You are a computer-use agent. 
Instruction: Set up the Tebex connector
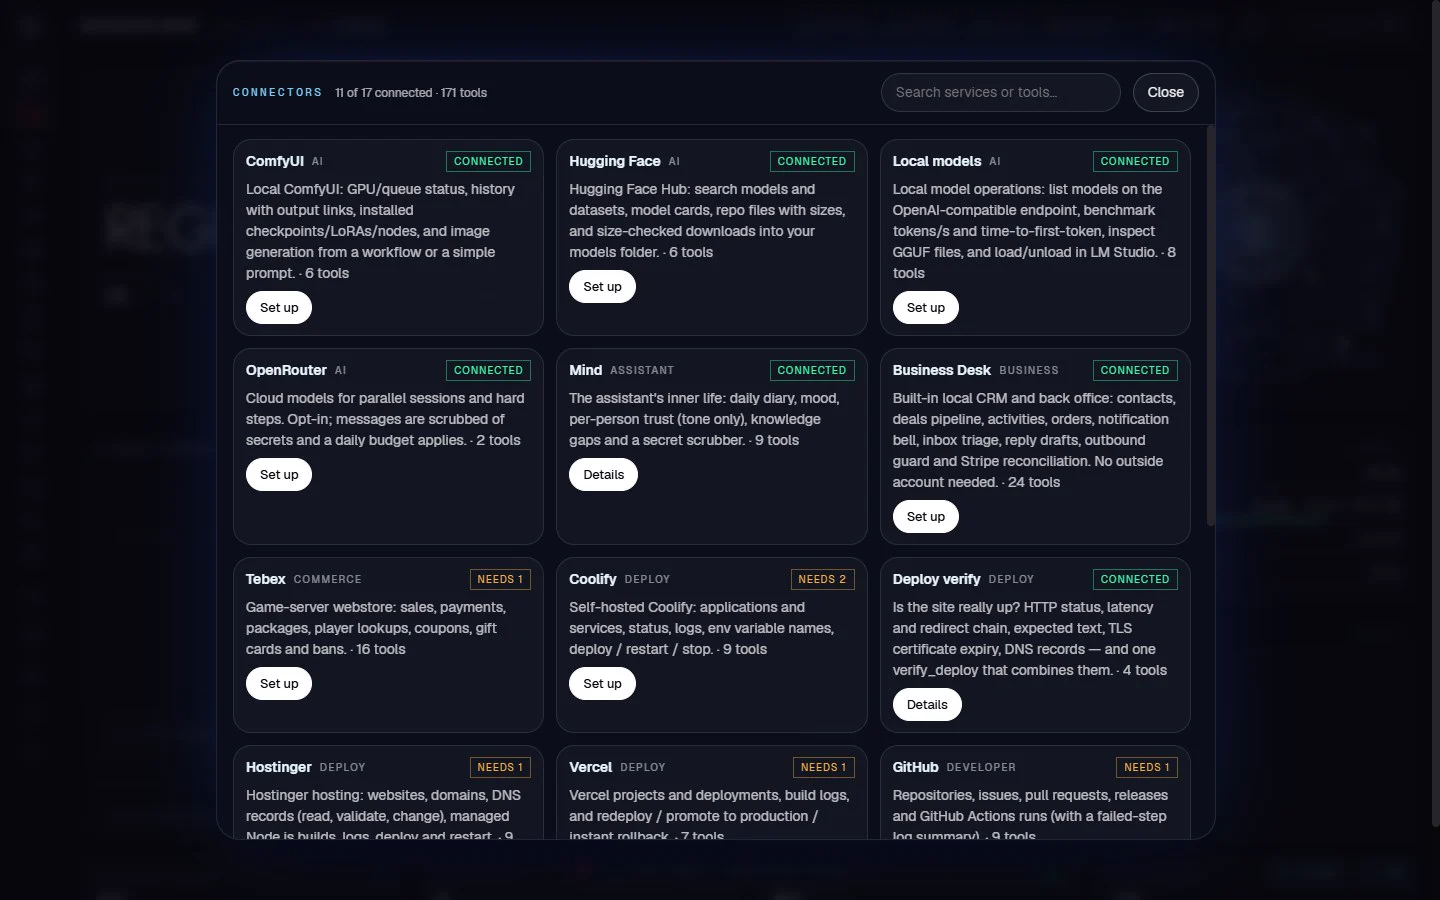coord(279,684)
